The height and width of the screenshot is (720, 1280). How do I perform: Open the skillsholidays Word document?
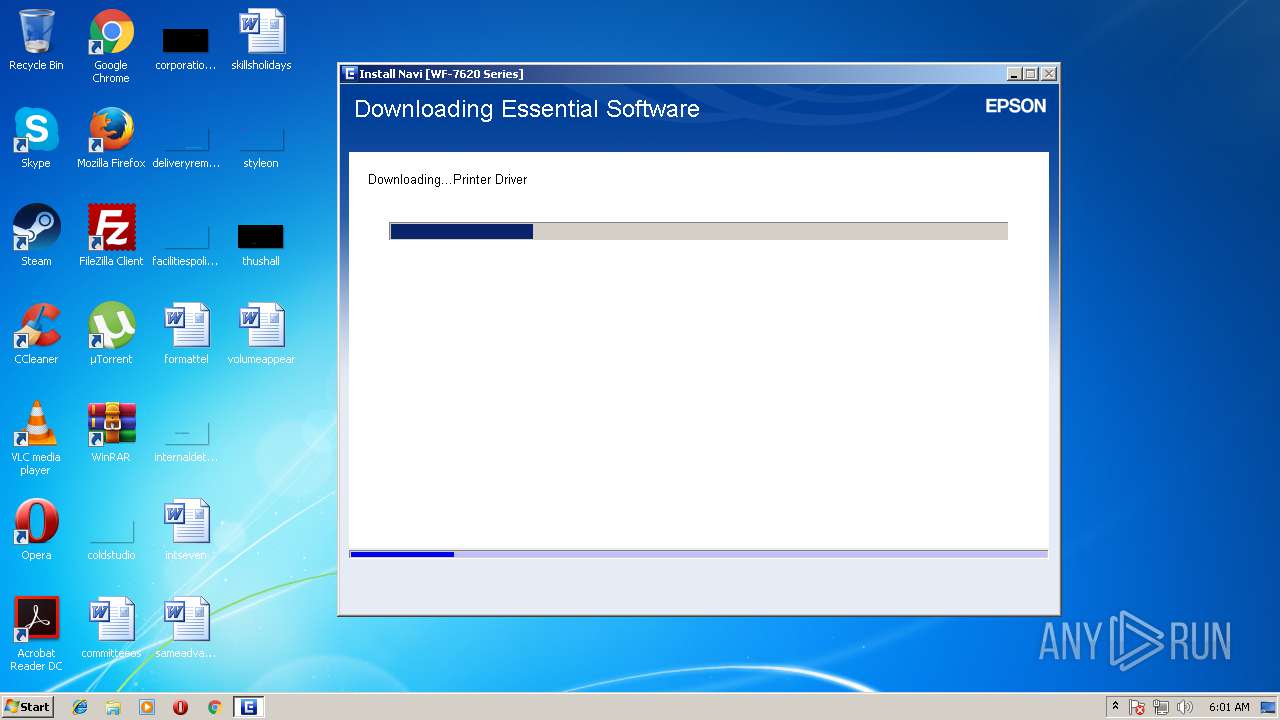tap(261, 40)
